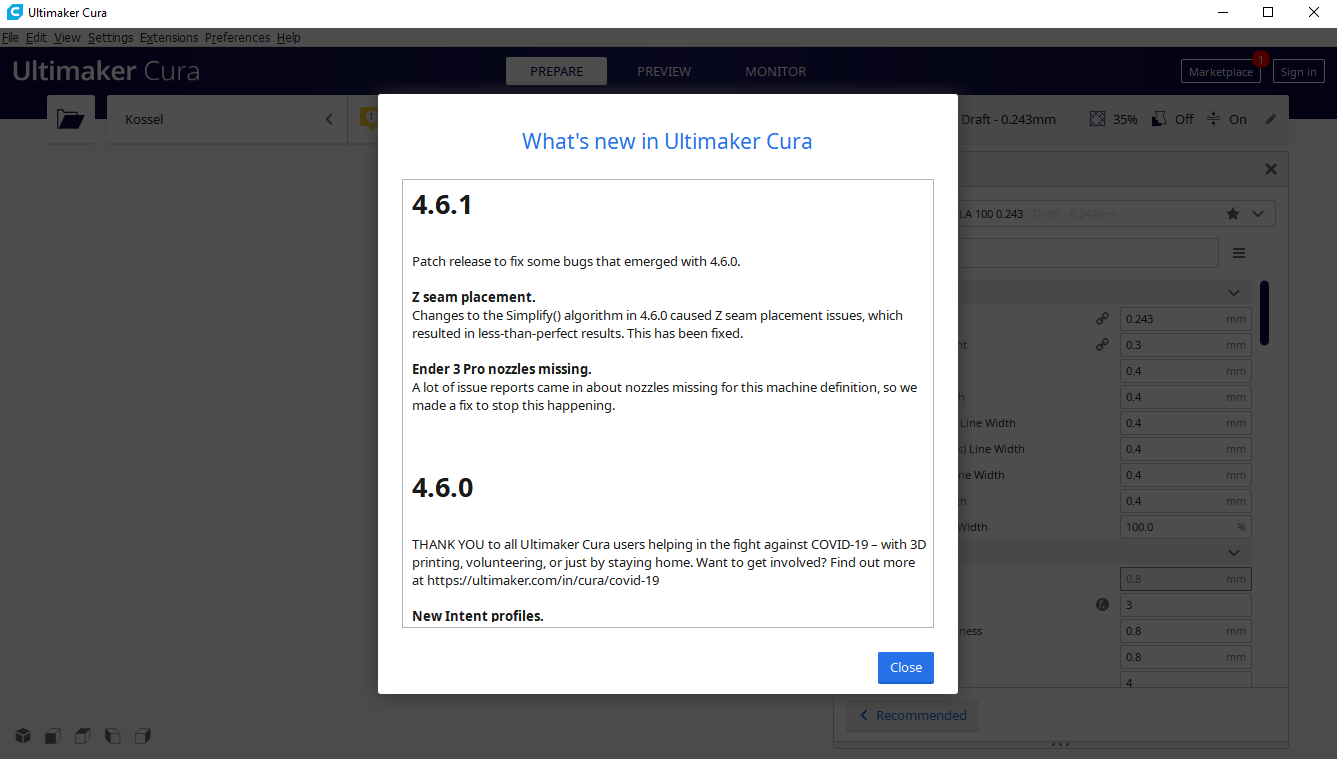Open the File menu
1337x759 pixels.
(10, 37)
